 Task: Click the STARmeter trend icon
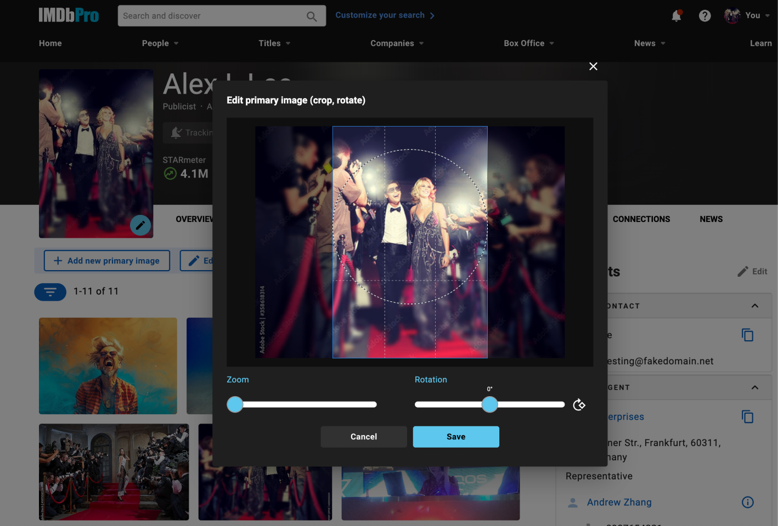[x=170, y=174]
